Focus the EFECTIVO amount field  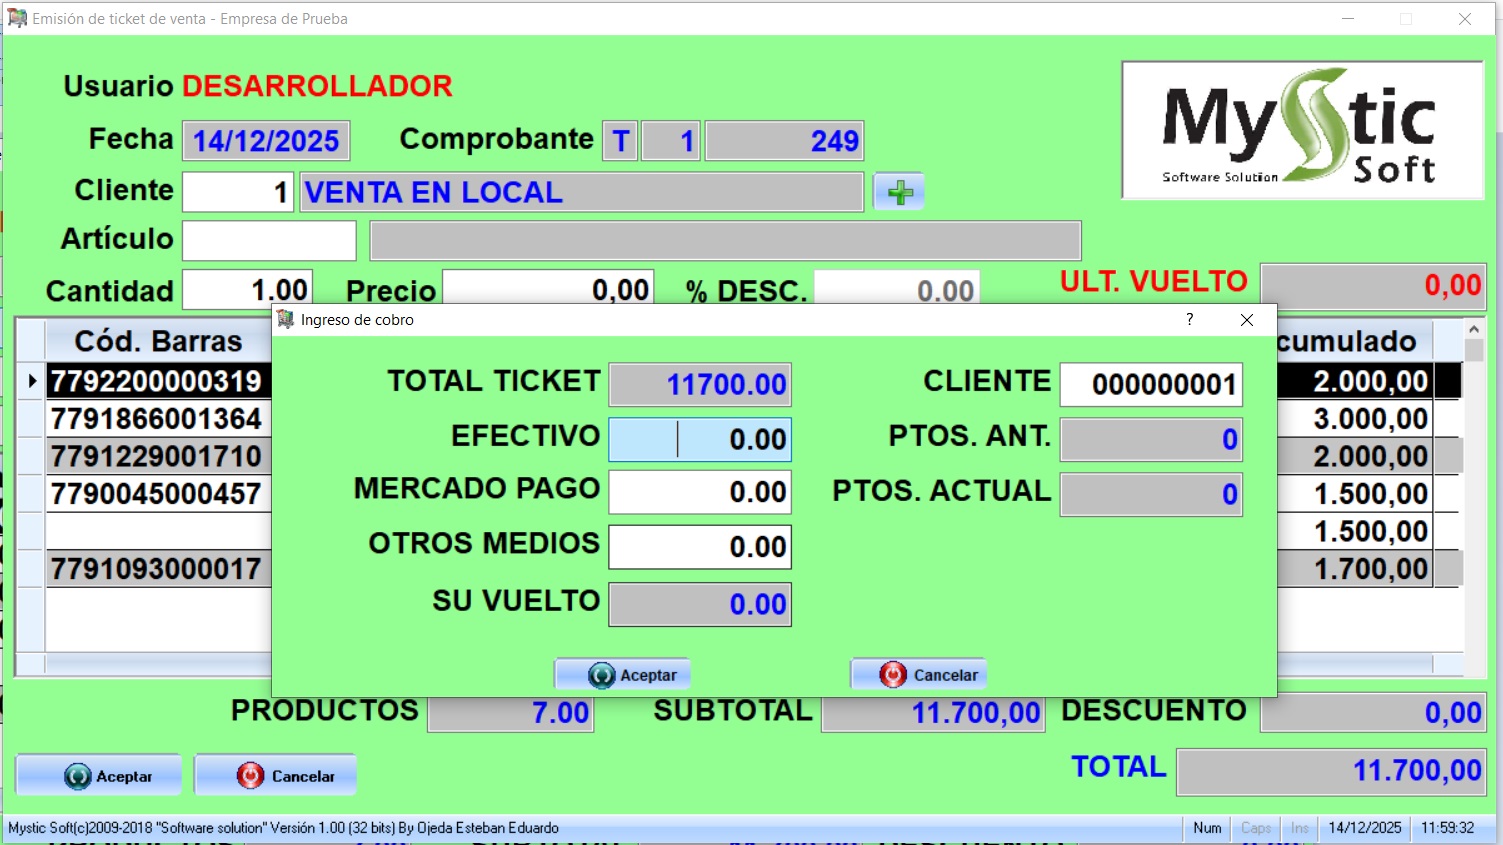coord(700,440)
